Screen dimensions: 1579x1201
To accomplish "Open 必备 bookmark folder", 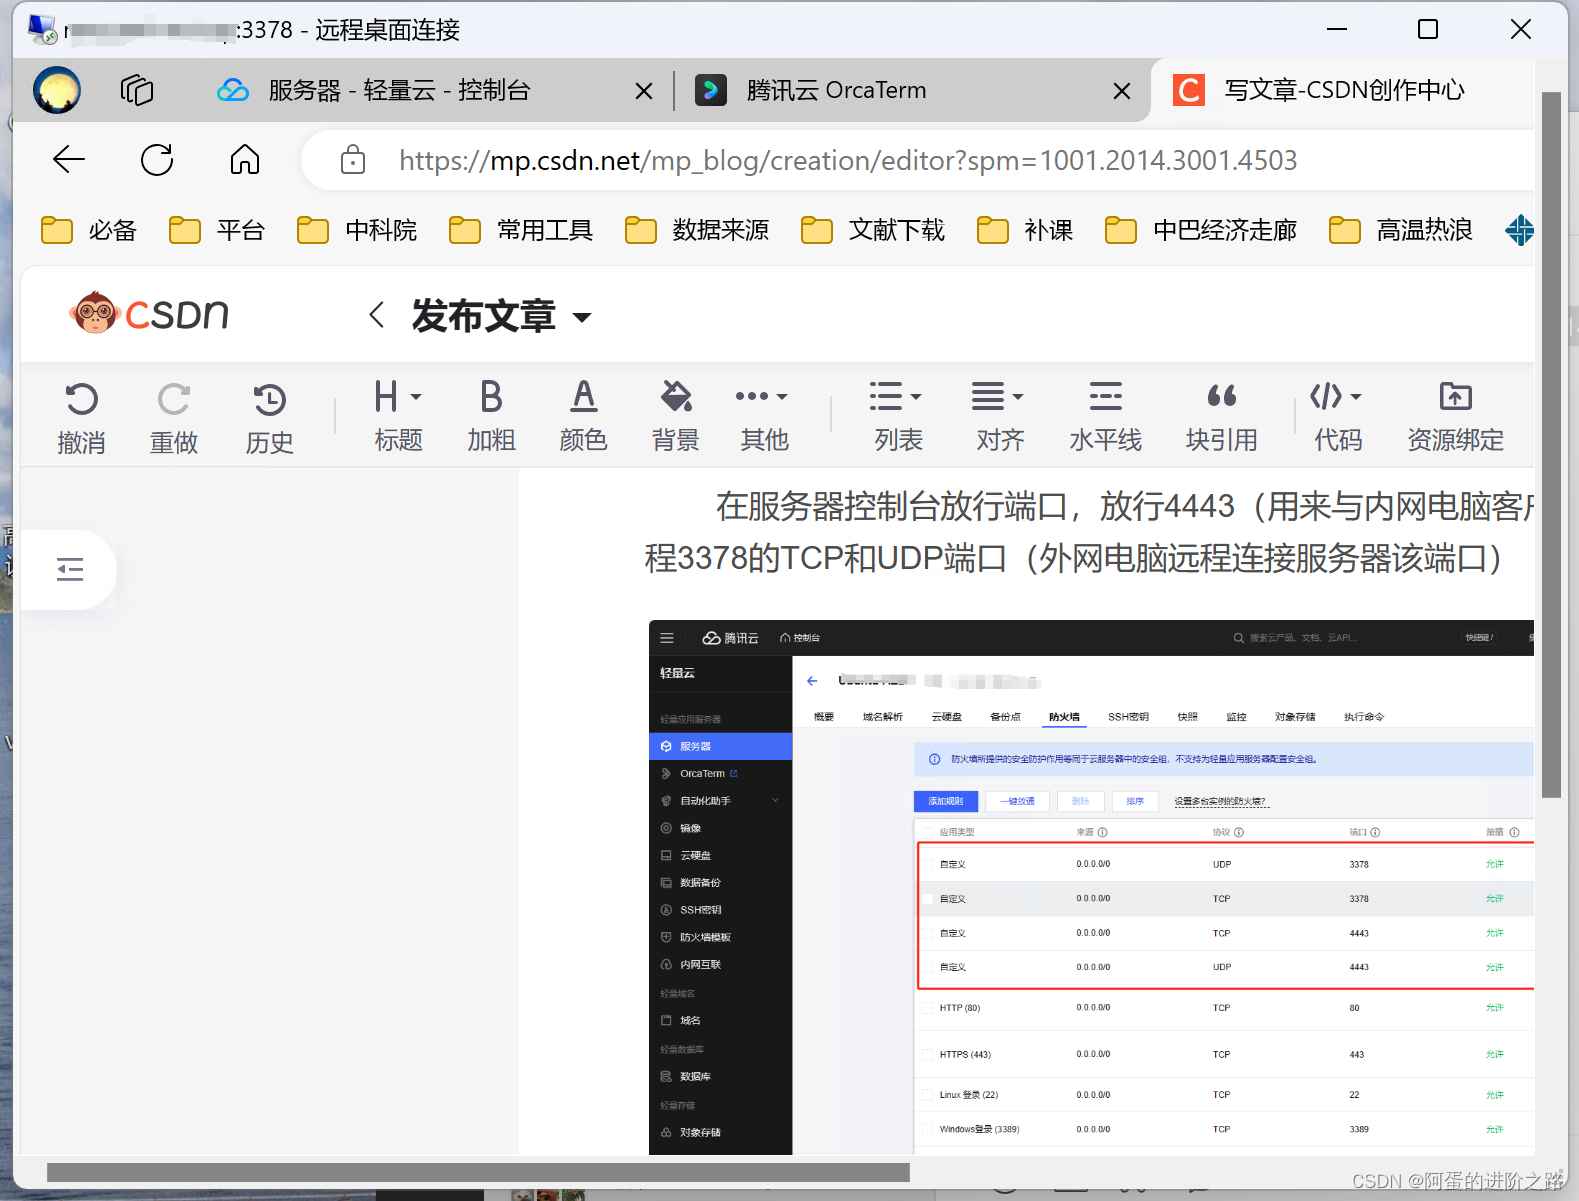I will coord(89,230).
